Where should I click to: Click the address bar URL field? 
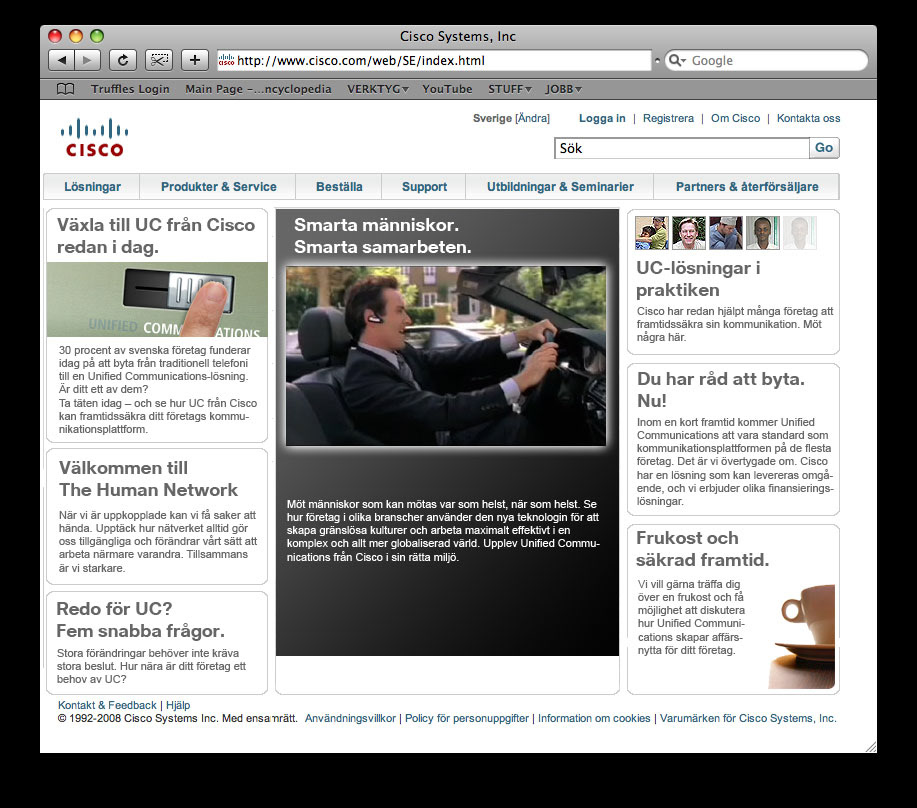(434, 60)
